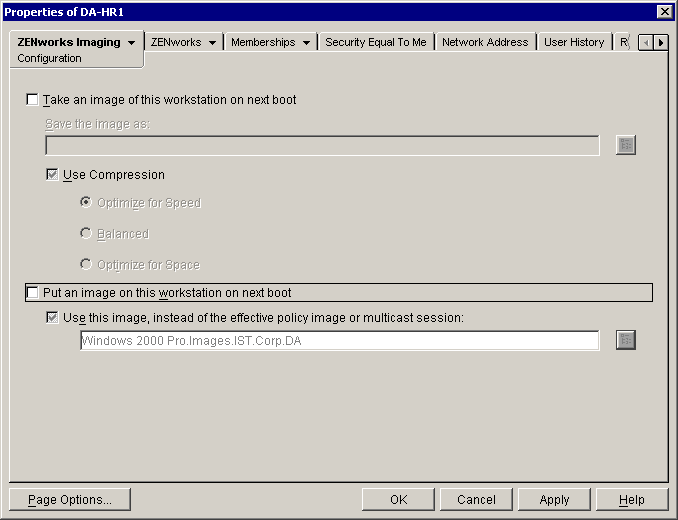Viewport: 678px width, 520px height.
Task: Toggle the Use Compression checkbox
Action: point(52,175)
